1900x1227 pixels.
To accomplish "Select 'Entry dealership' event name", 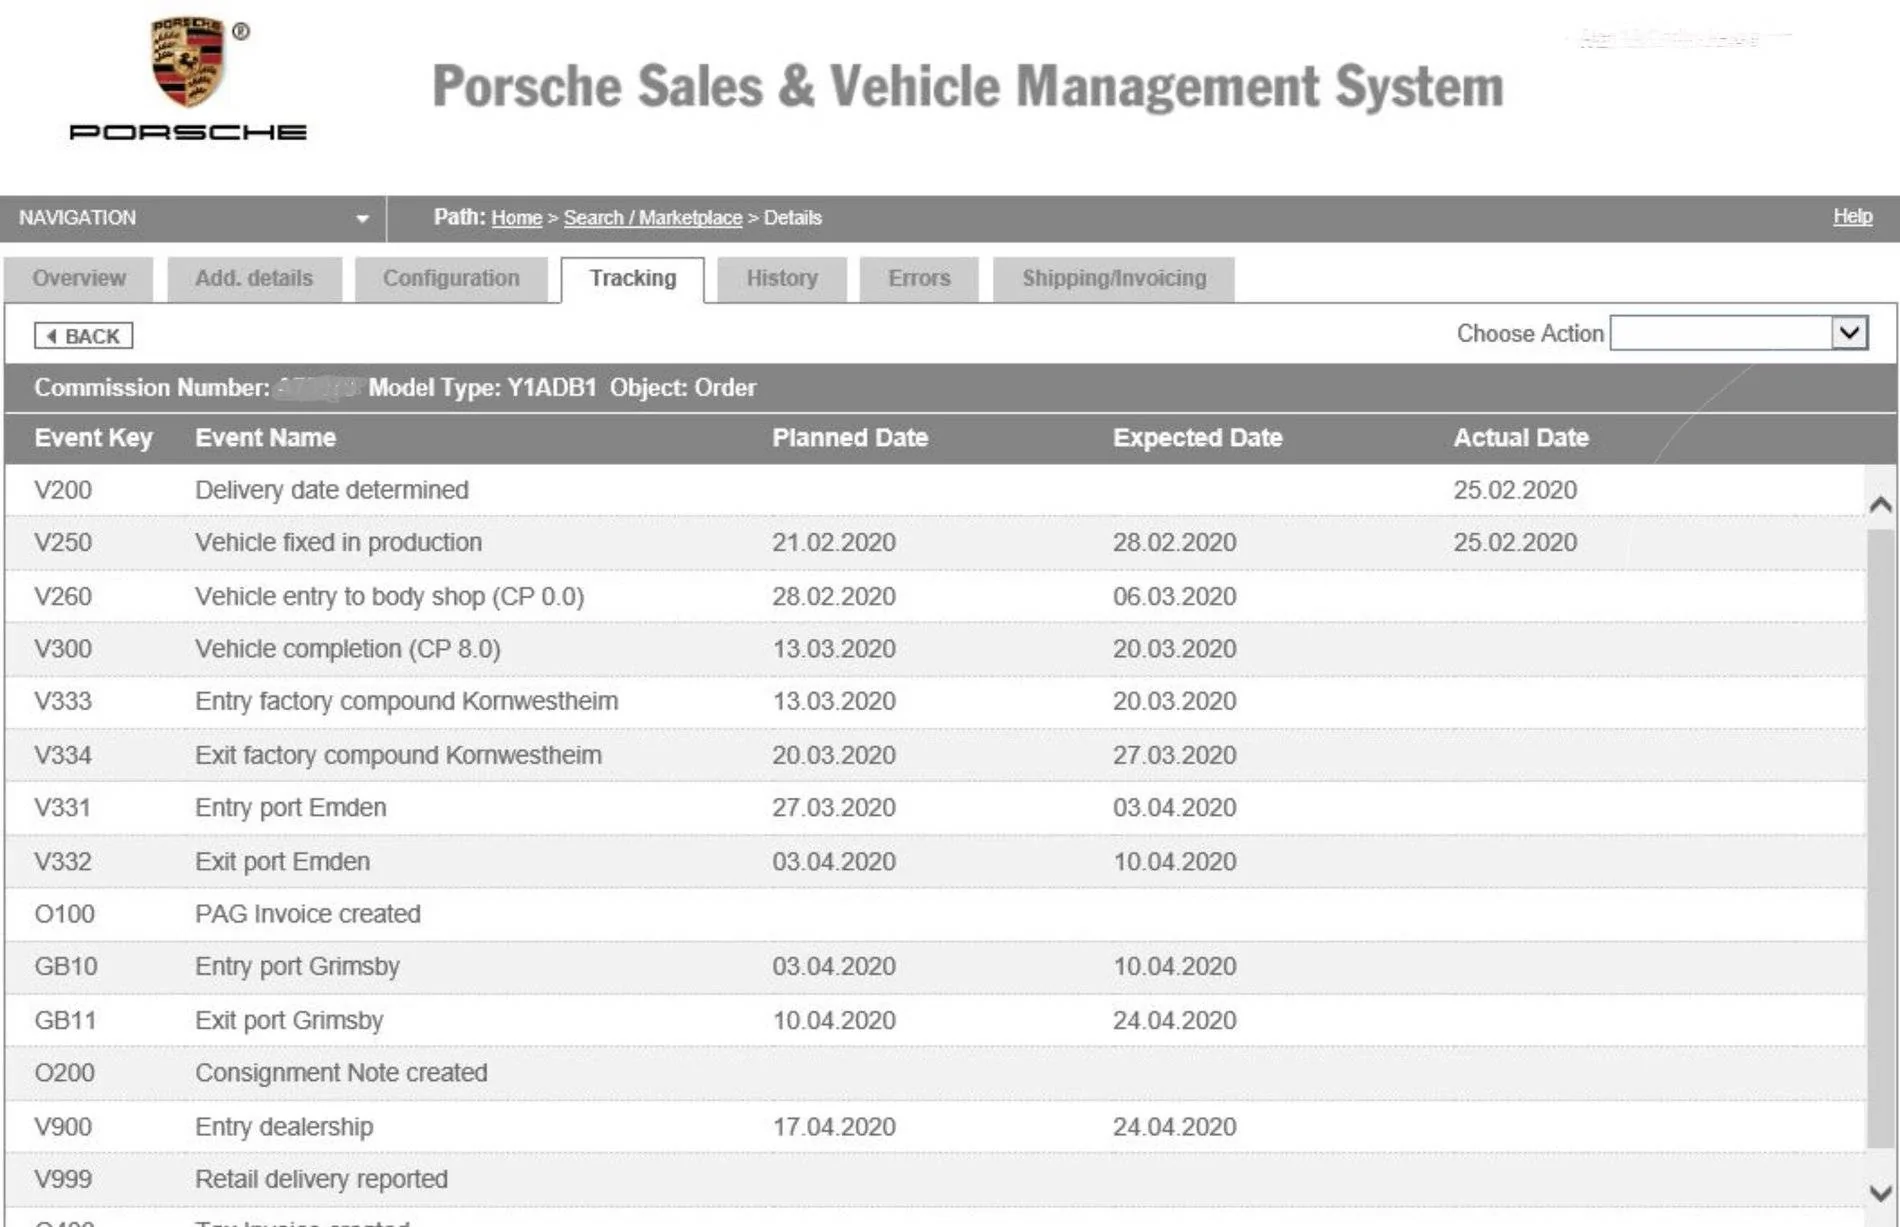I will [284, 1127].
